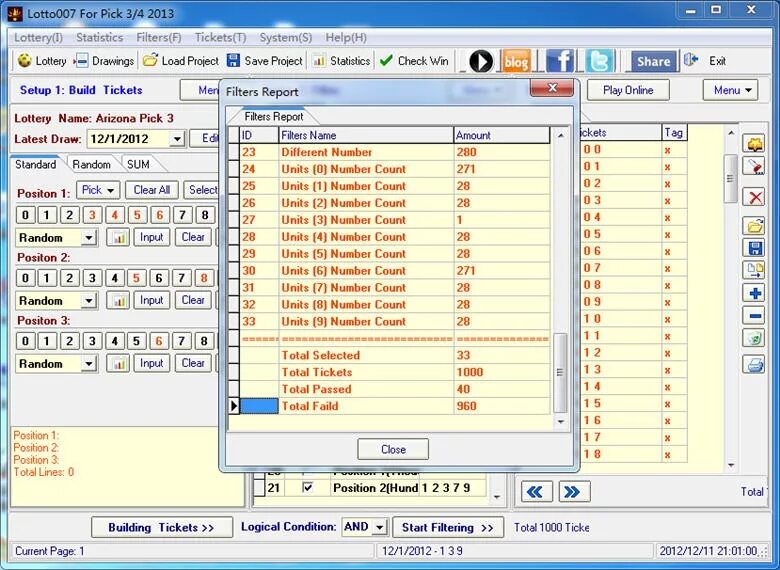Viewport: 780px width, 570px height.
Task: Click the Filters Report vertical scrollbar thumb
Action: point(560,373)
